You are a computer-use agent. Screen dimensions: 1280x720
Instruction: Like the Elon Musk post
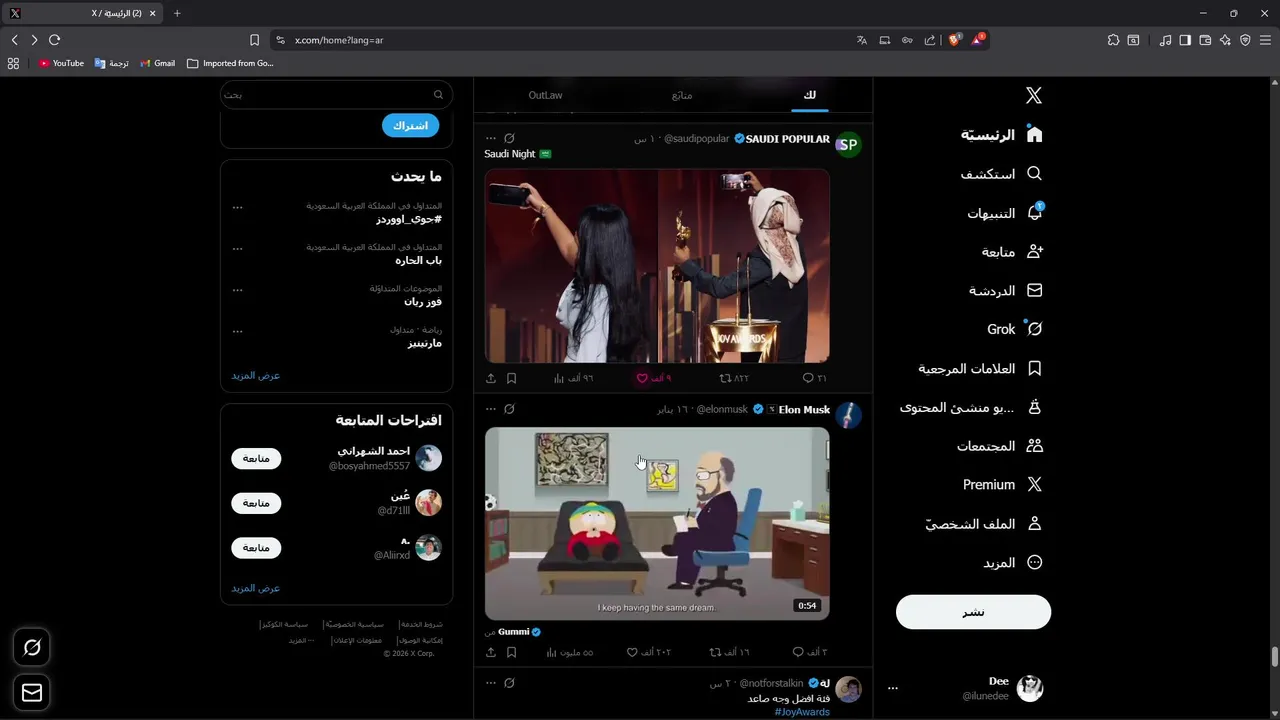[648, 652]
